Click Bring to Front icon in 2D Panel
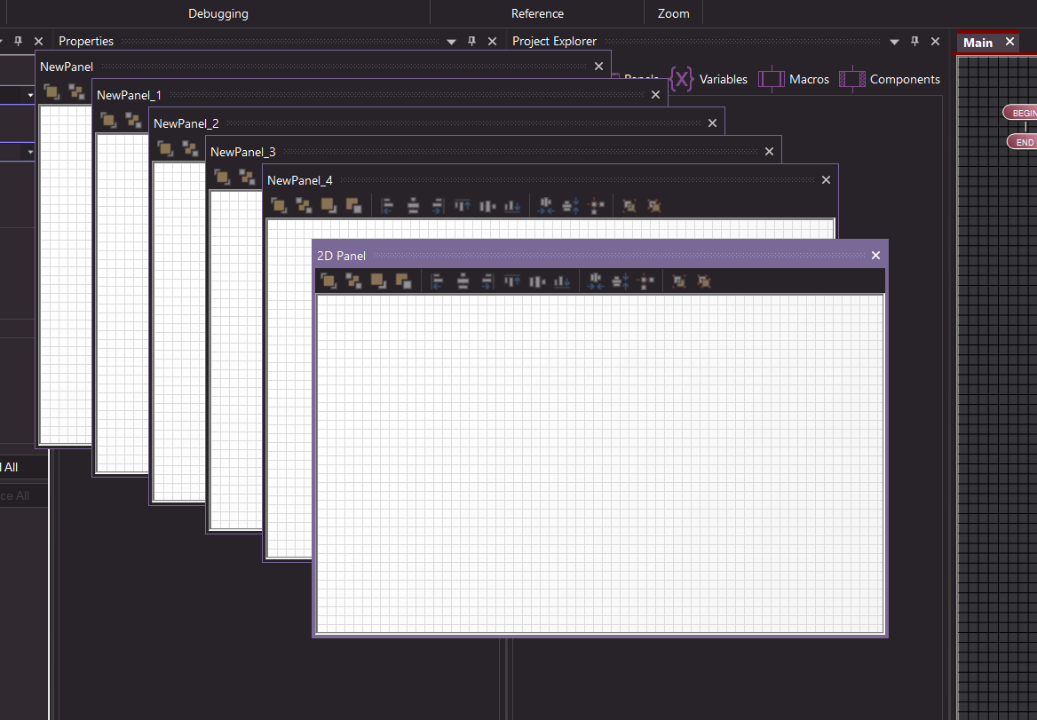Image resolution: width=1037 pixels, height=720 pixels. 378,281
